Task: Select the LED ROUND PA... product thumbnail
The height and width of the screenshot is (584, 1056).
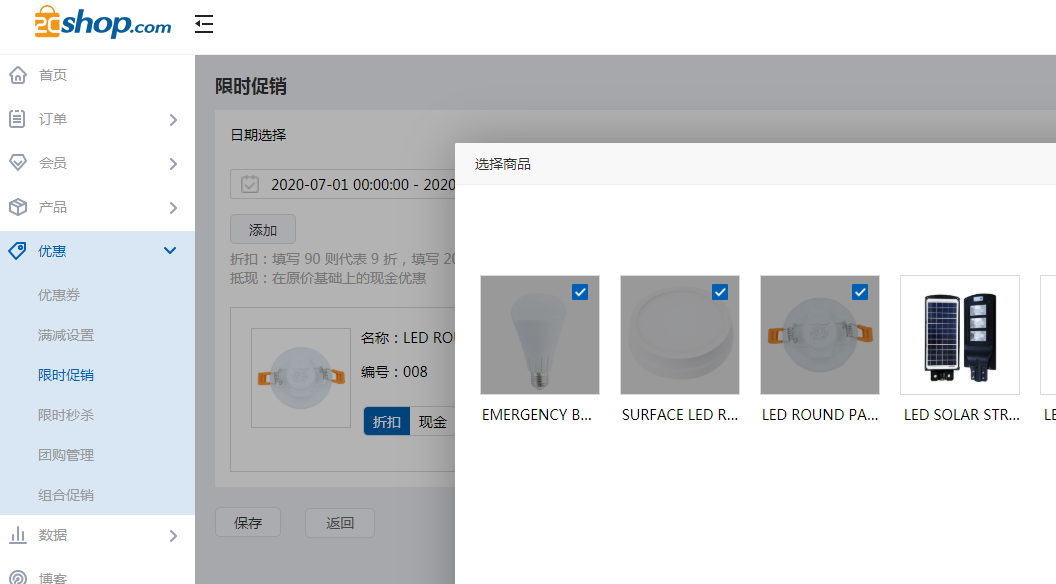Action: [820, 335]
